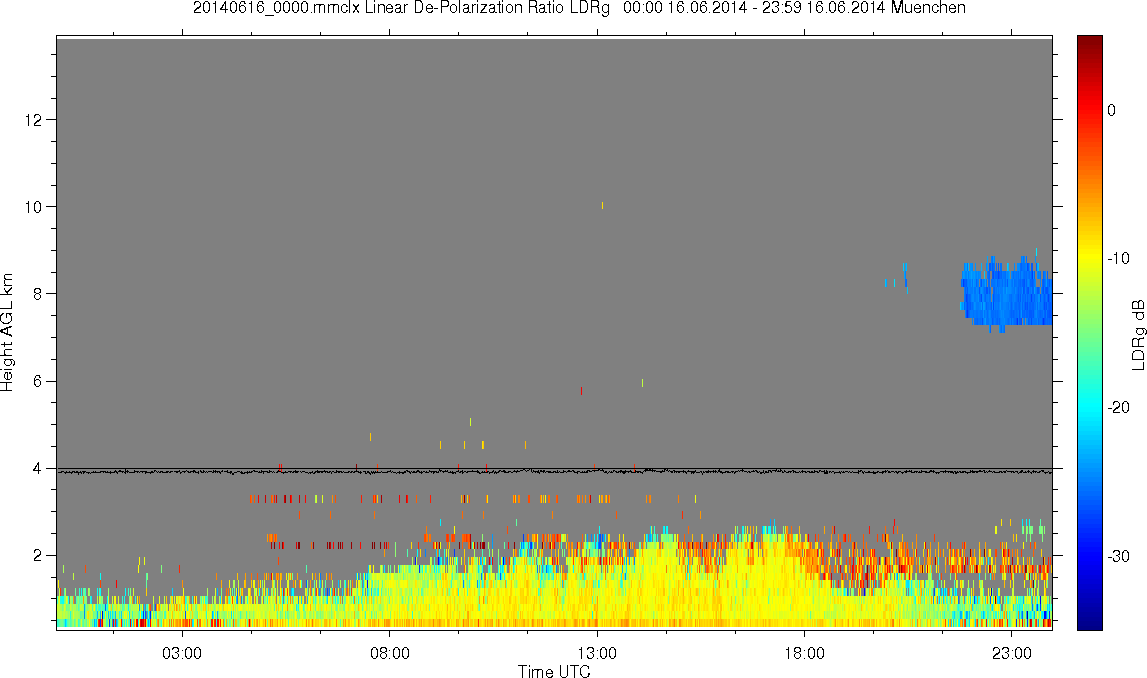Click the height tick label 4
This screenshot has width=1147, height=678.
pos(37,469)
